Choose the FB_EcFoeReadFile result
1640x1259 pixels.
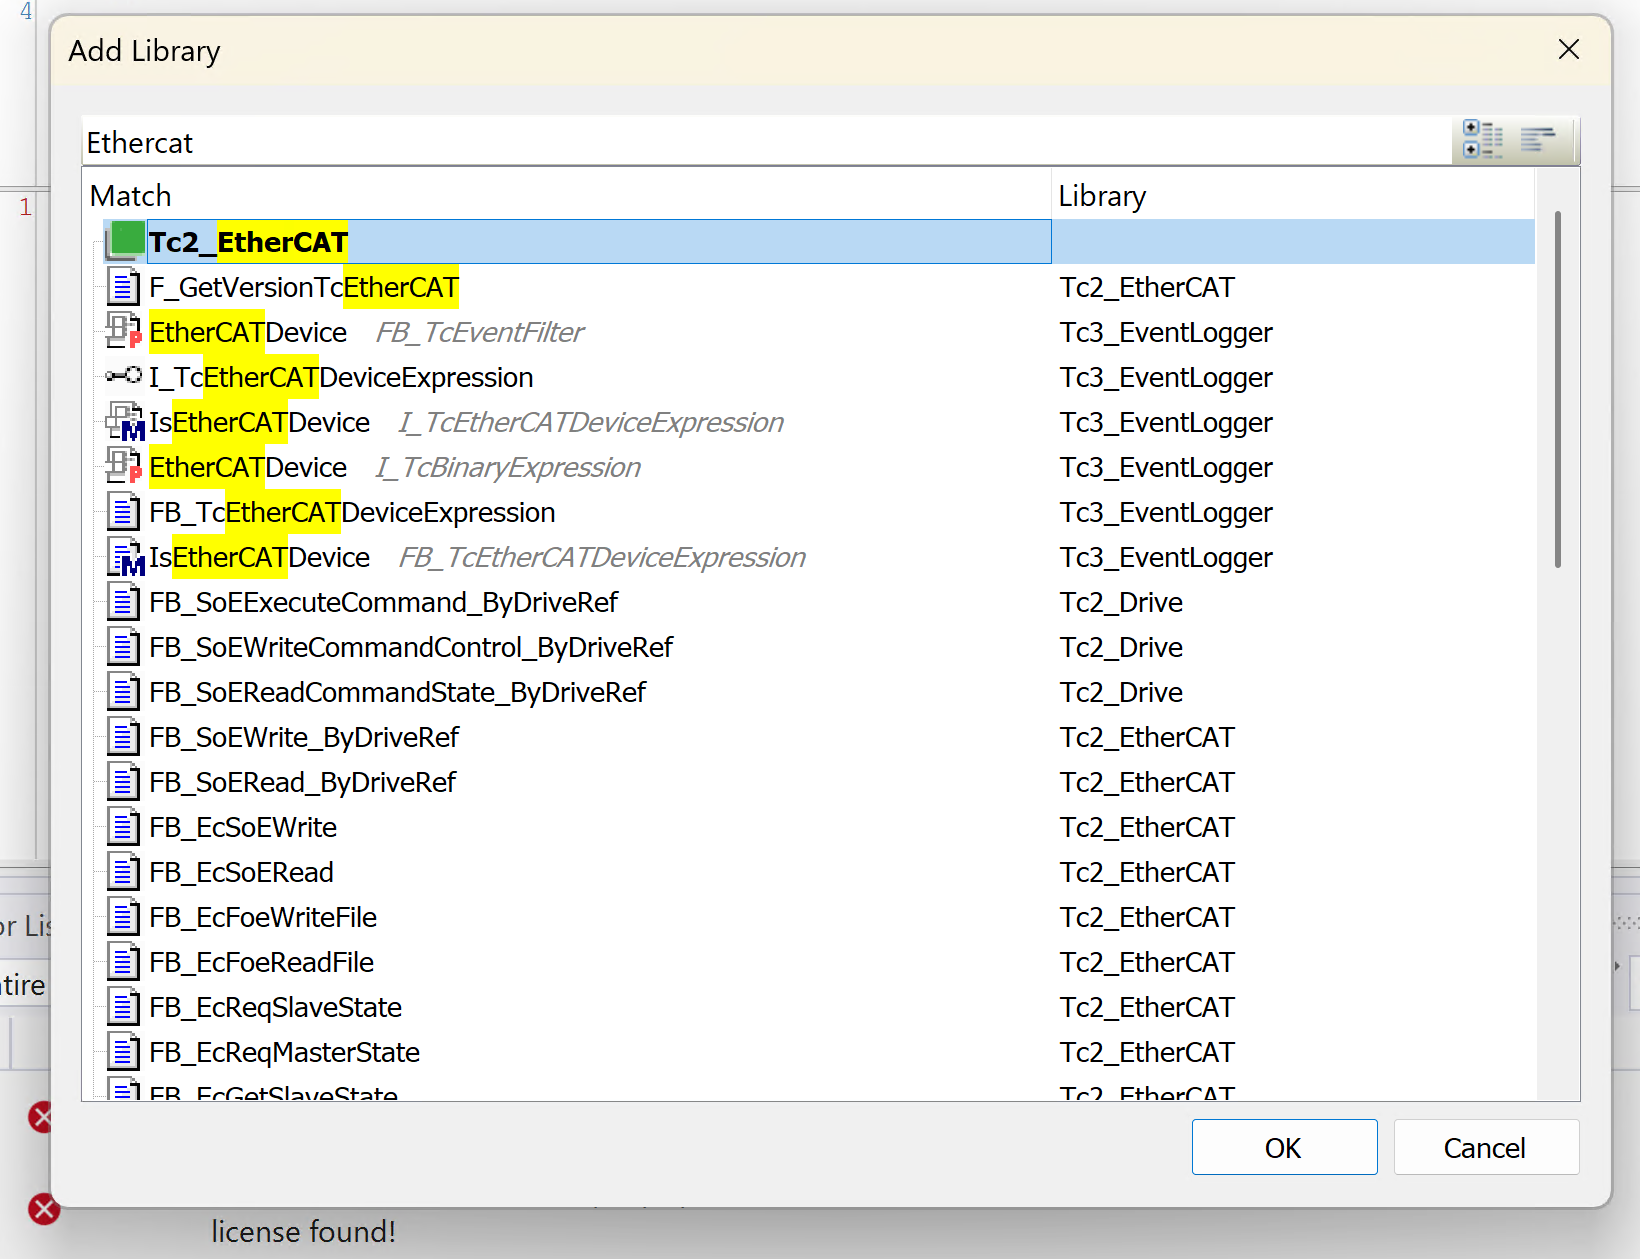[x=261, y=962]
